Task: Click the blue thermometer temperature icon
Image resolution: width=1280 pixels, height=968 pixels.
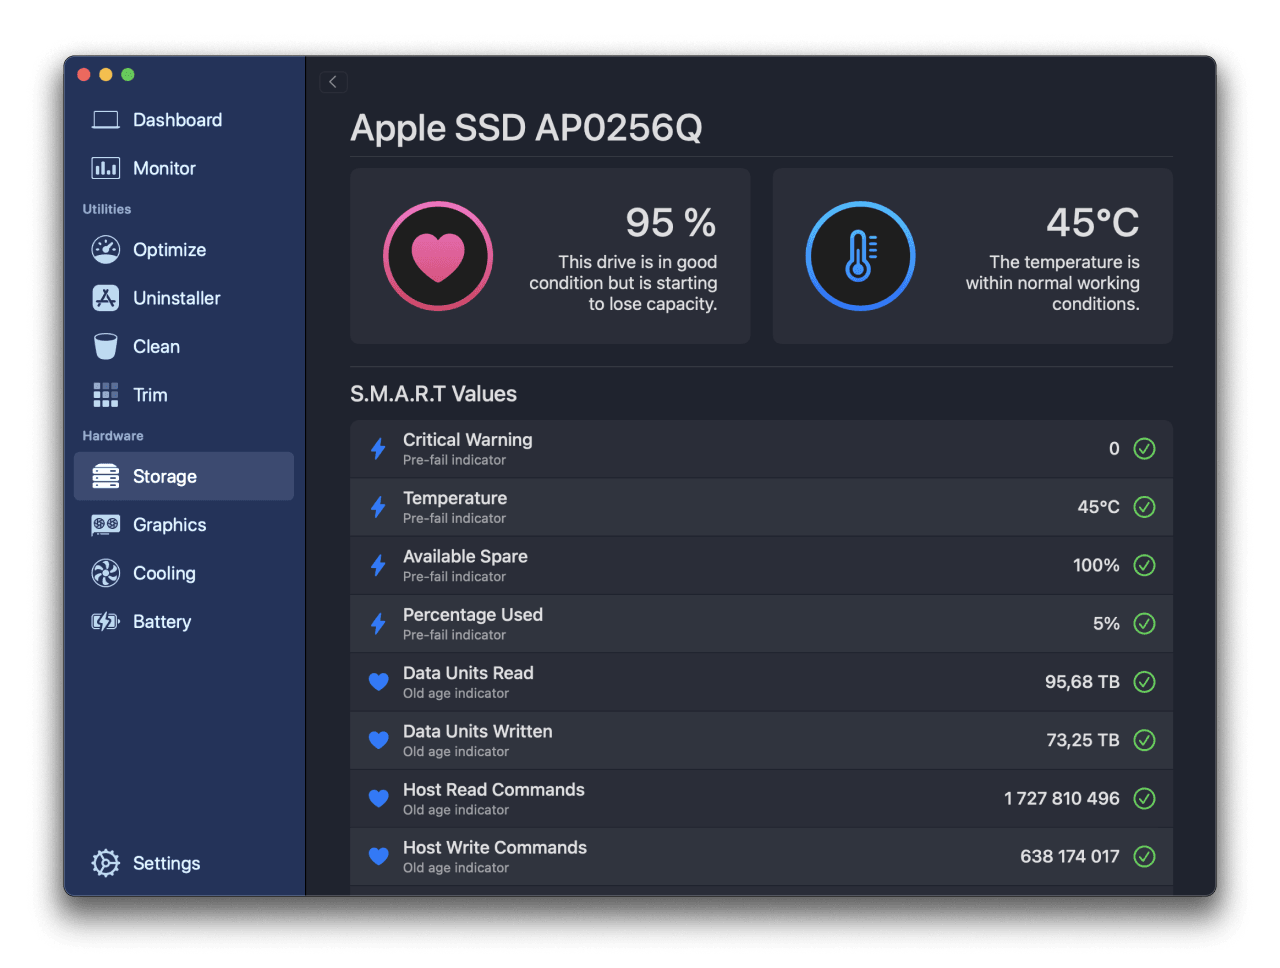Action: point(860,256)
